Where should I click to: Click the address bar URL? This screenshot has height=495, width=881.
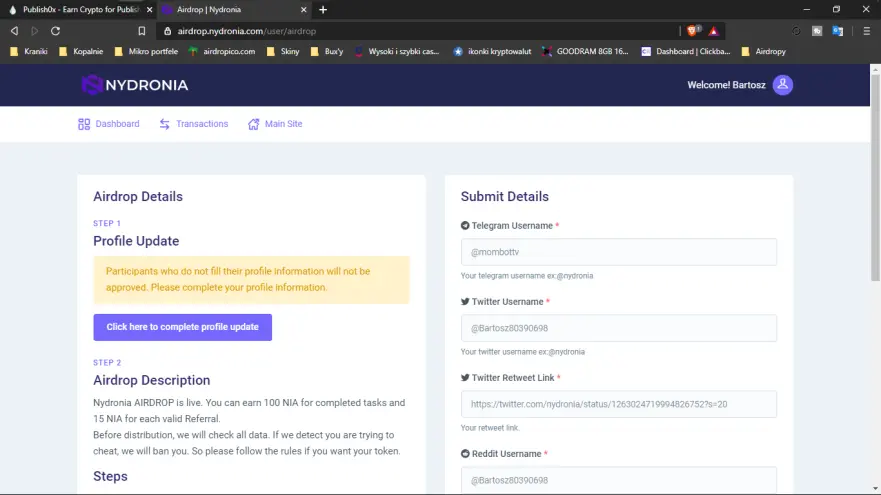coord(247,31)
